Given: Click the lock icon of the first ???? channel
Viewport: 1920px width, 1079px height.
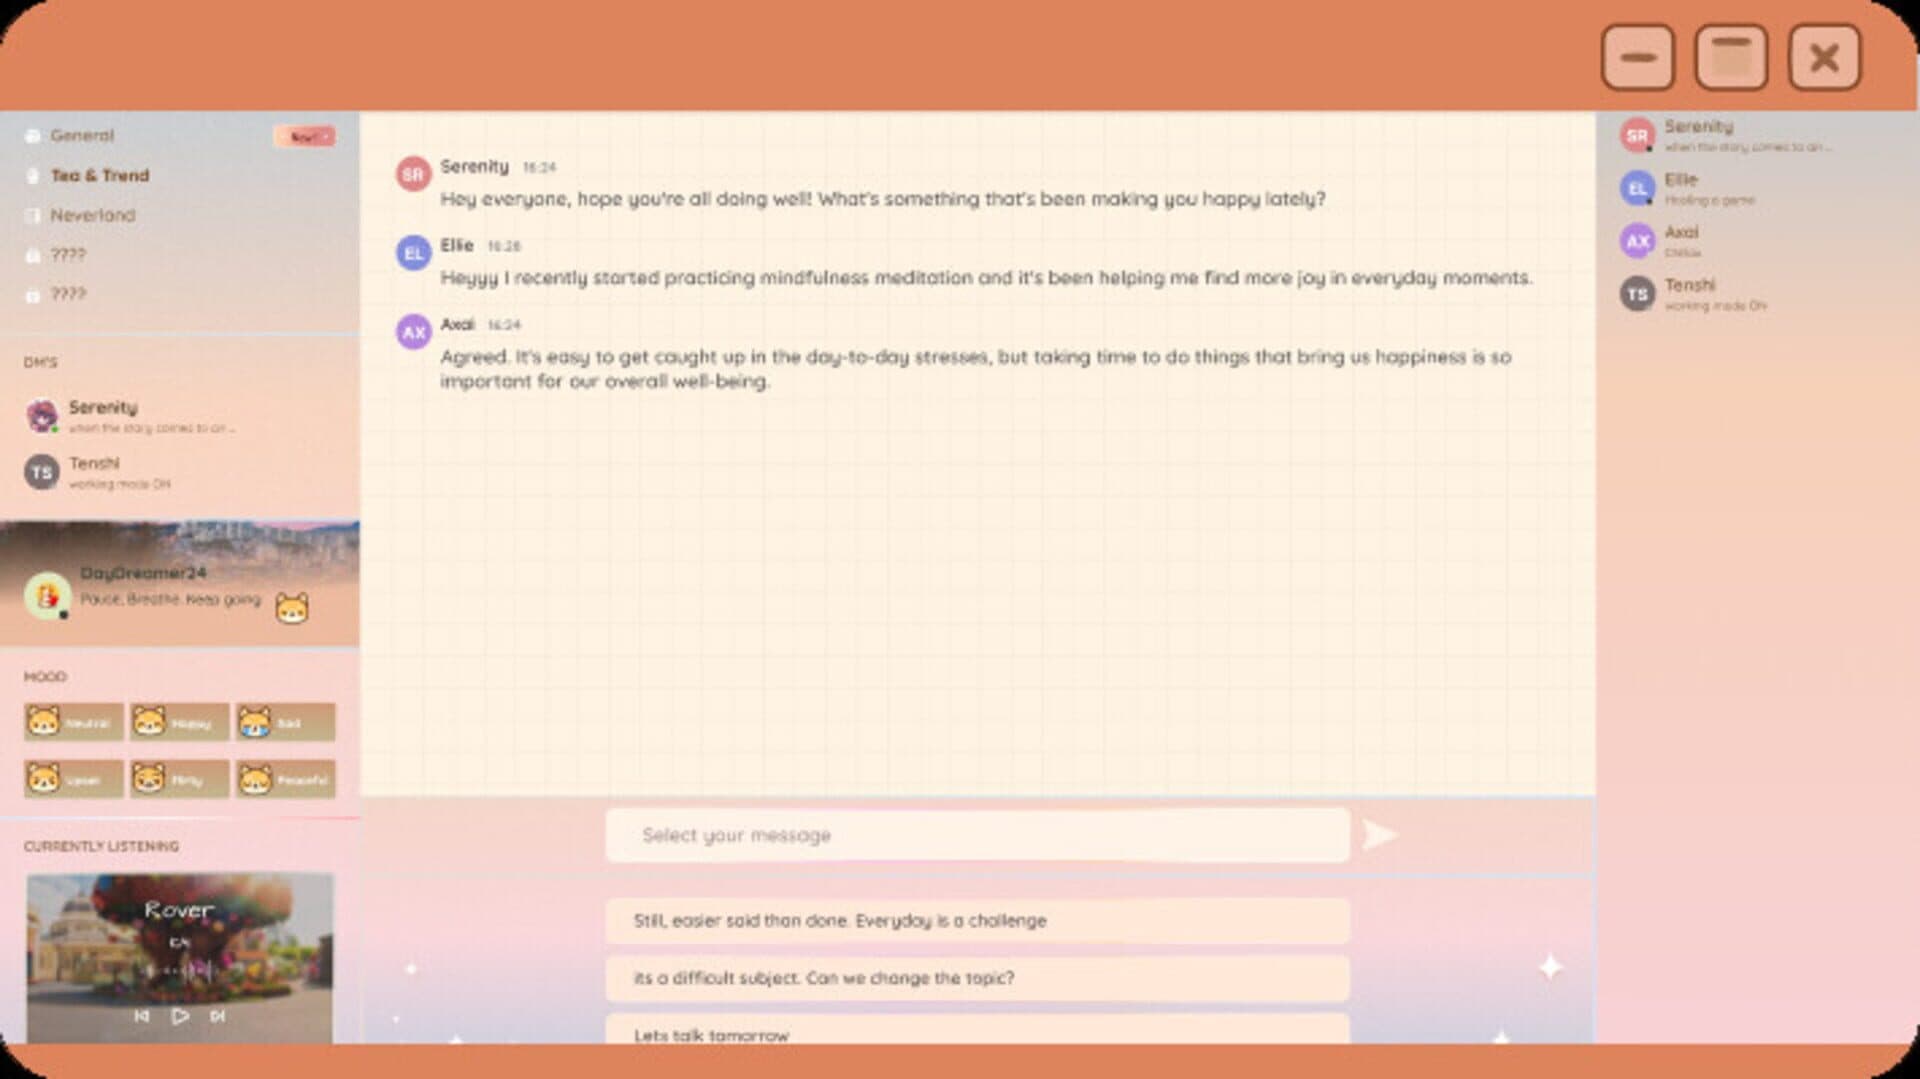Looking at the screenshot, I should pyautogui.click(x=32, y=255).
